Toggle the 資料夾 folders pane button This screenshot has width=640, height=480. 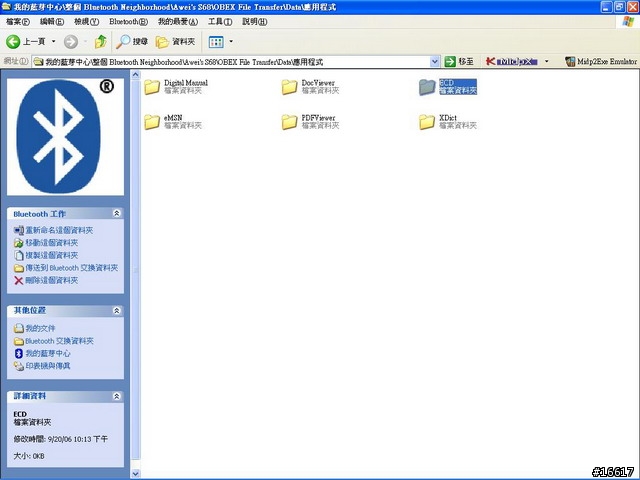coord(176,41)
